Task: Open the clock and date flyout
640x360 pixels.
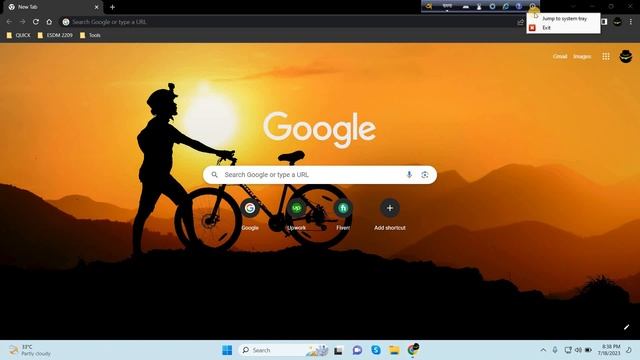Action: [x=609, y=350]
